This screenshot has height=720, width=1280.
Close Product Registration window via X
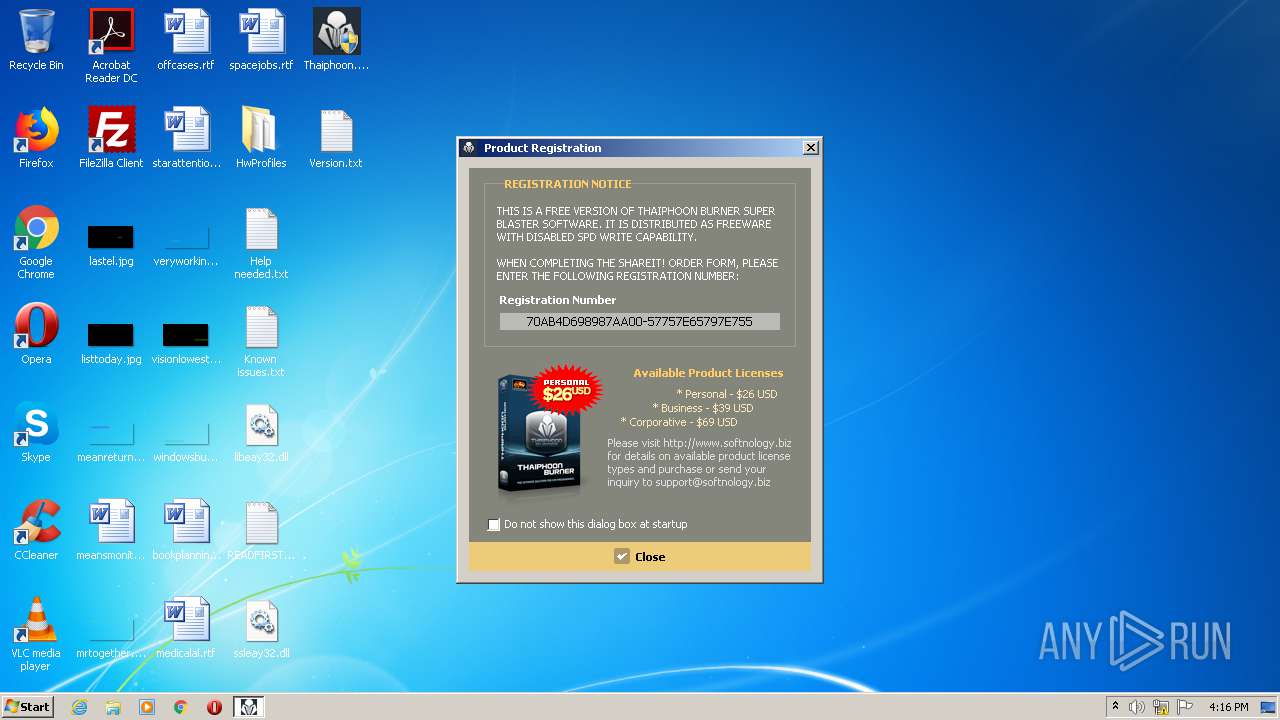810,148
